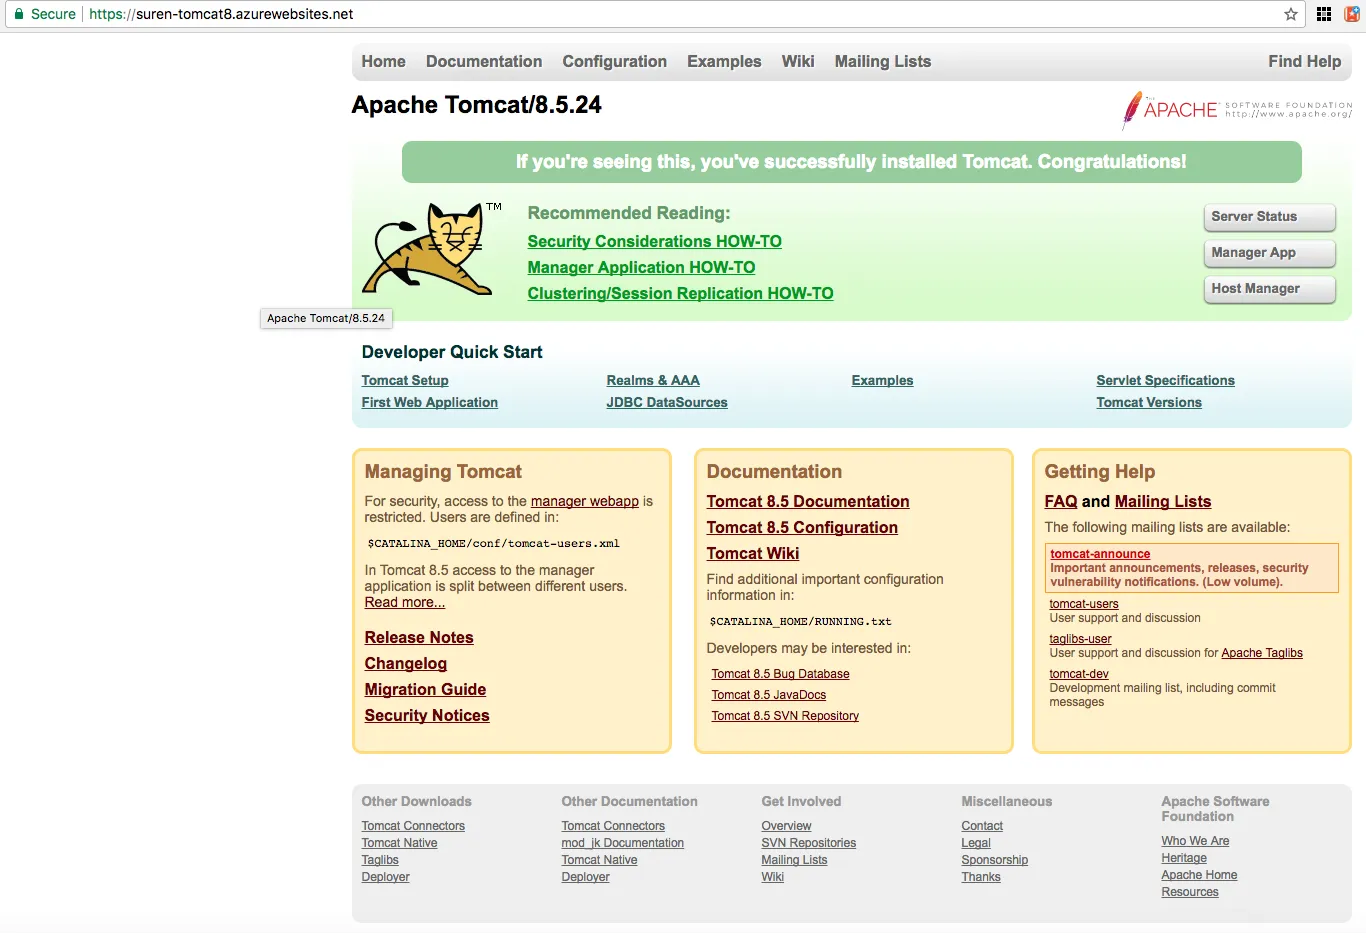The height and width of the screenshot is (933, 1366).
Task: Open Legal link under Miscellaneous
Action: [x=976, y=843]
